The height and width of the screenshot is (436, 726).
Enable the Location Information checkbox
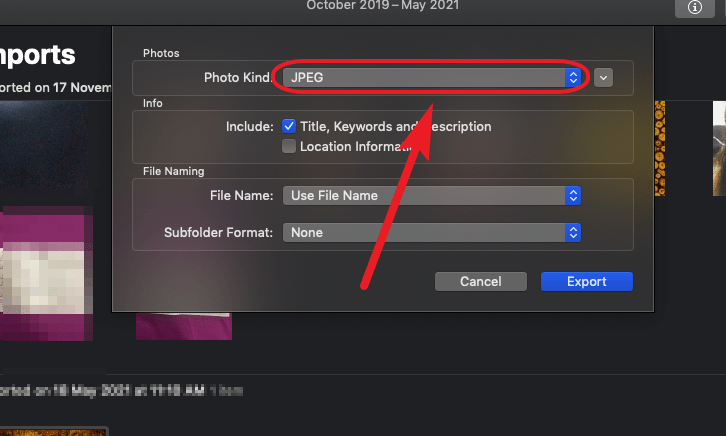[x=289, y=146]
